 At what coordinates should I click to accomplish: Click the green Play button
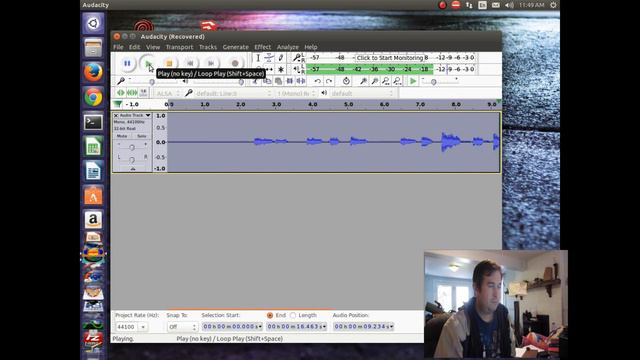click(x=148, y=63)
